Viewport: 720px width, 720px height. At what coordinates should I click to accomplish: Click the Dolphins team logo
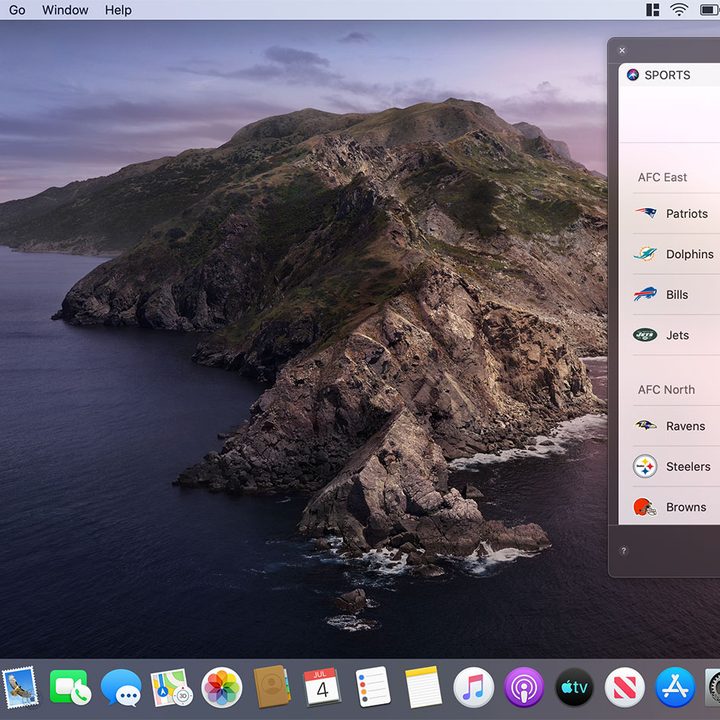tap(645, 253)
